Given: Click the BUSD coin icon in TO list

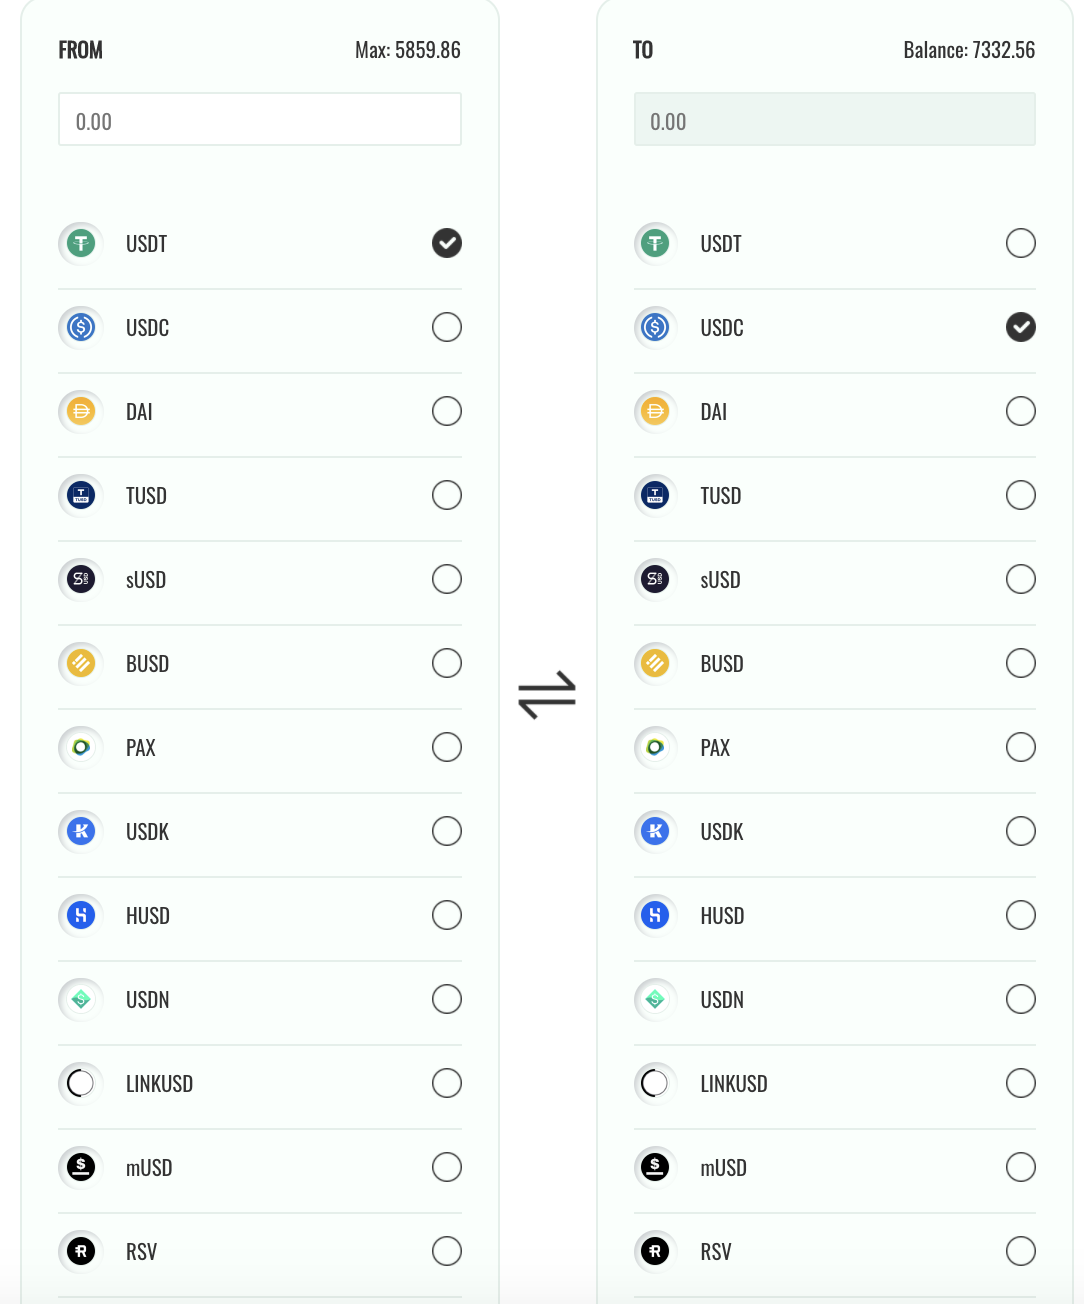Looking at the screenshot, I should pos(655,663).
